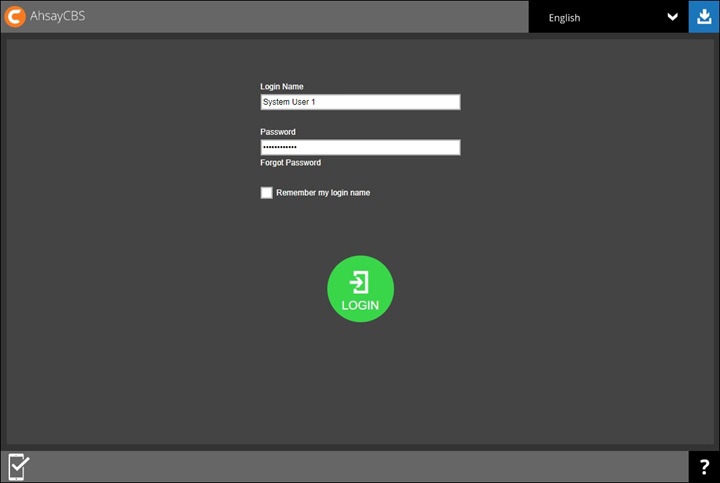The image size is (720, 483).
Task: Click the "System User 1" text in field
Action: (x=289, y=102)
